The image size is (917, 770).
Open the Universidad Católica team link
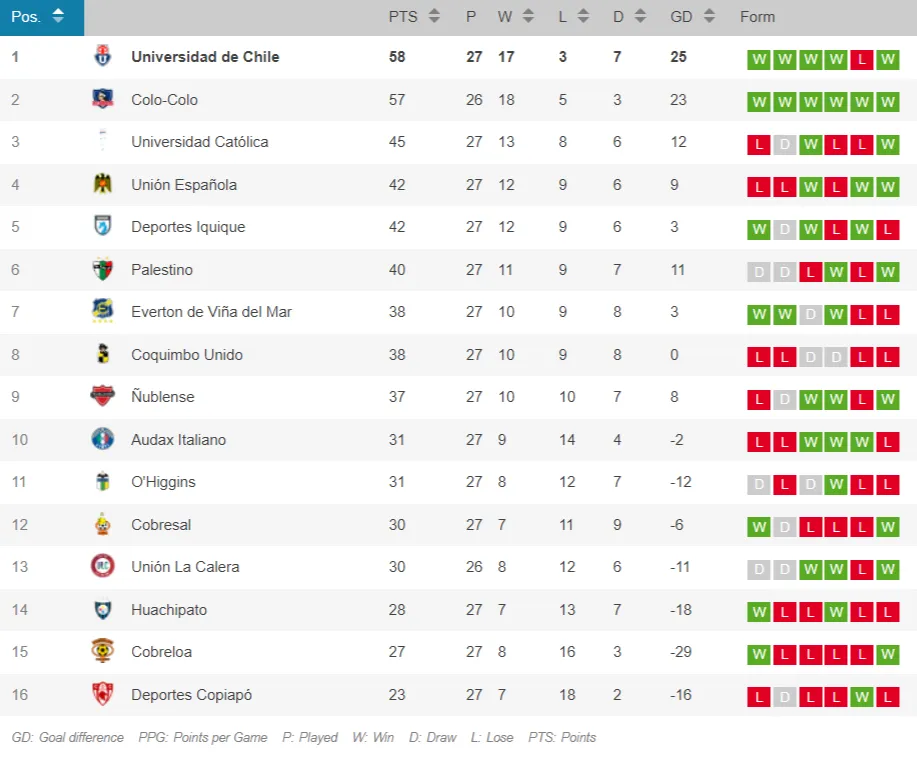199,142
